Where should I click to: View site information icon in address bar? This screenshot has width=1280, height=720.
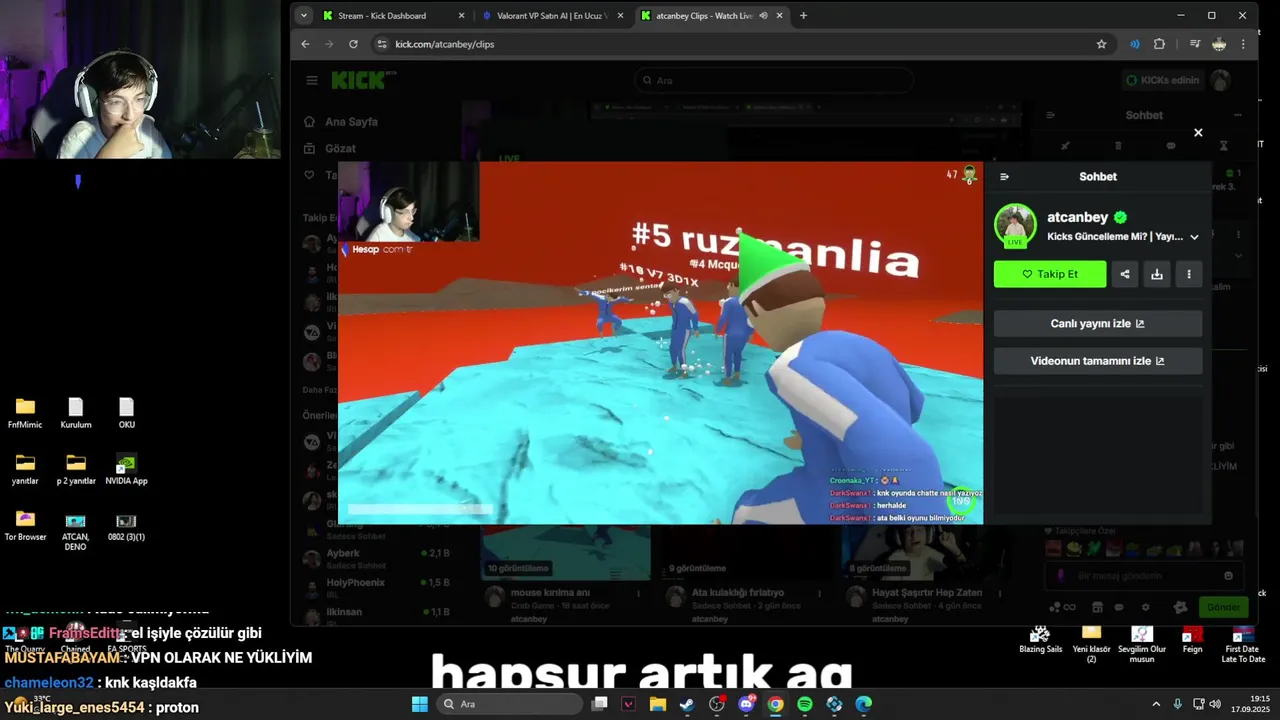click(x=381, y=44)
